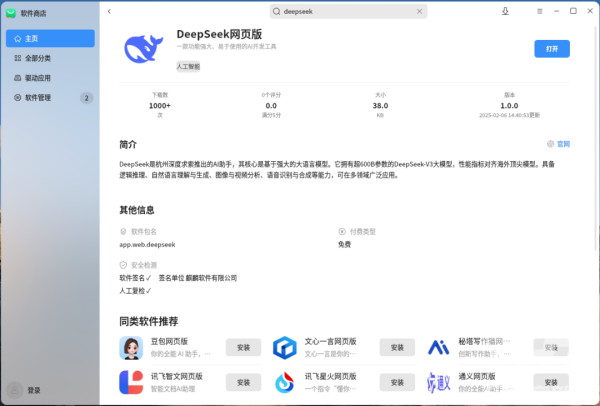Maximize the software store window
The width and height of the screenshot is (600, 406).
click(x=573, y=11)
